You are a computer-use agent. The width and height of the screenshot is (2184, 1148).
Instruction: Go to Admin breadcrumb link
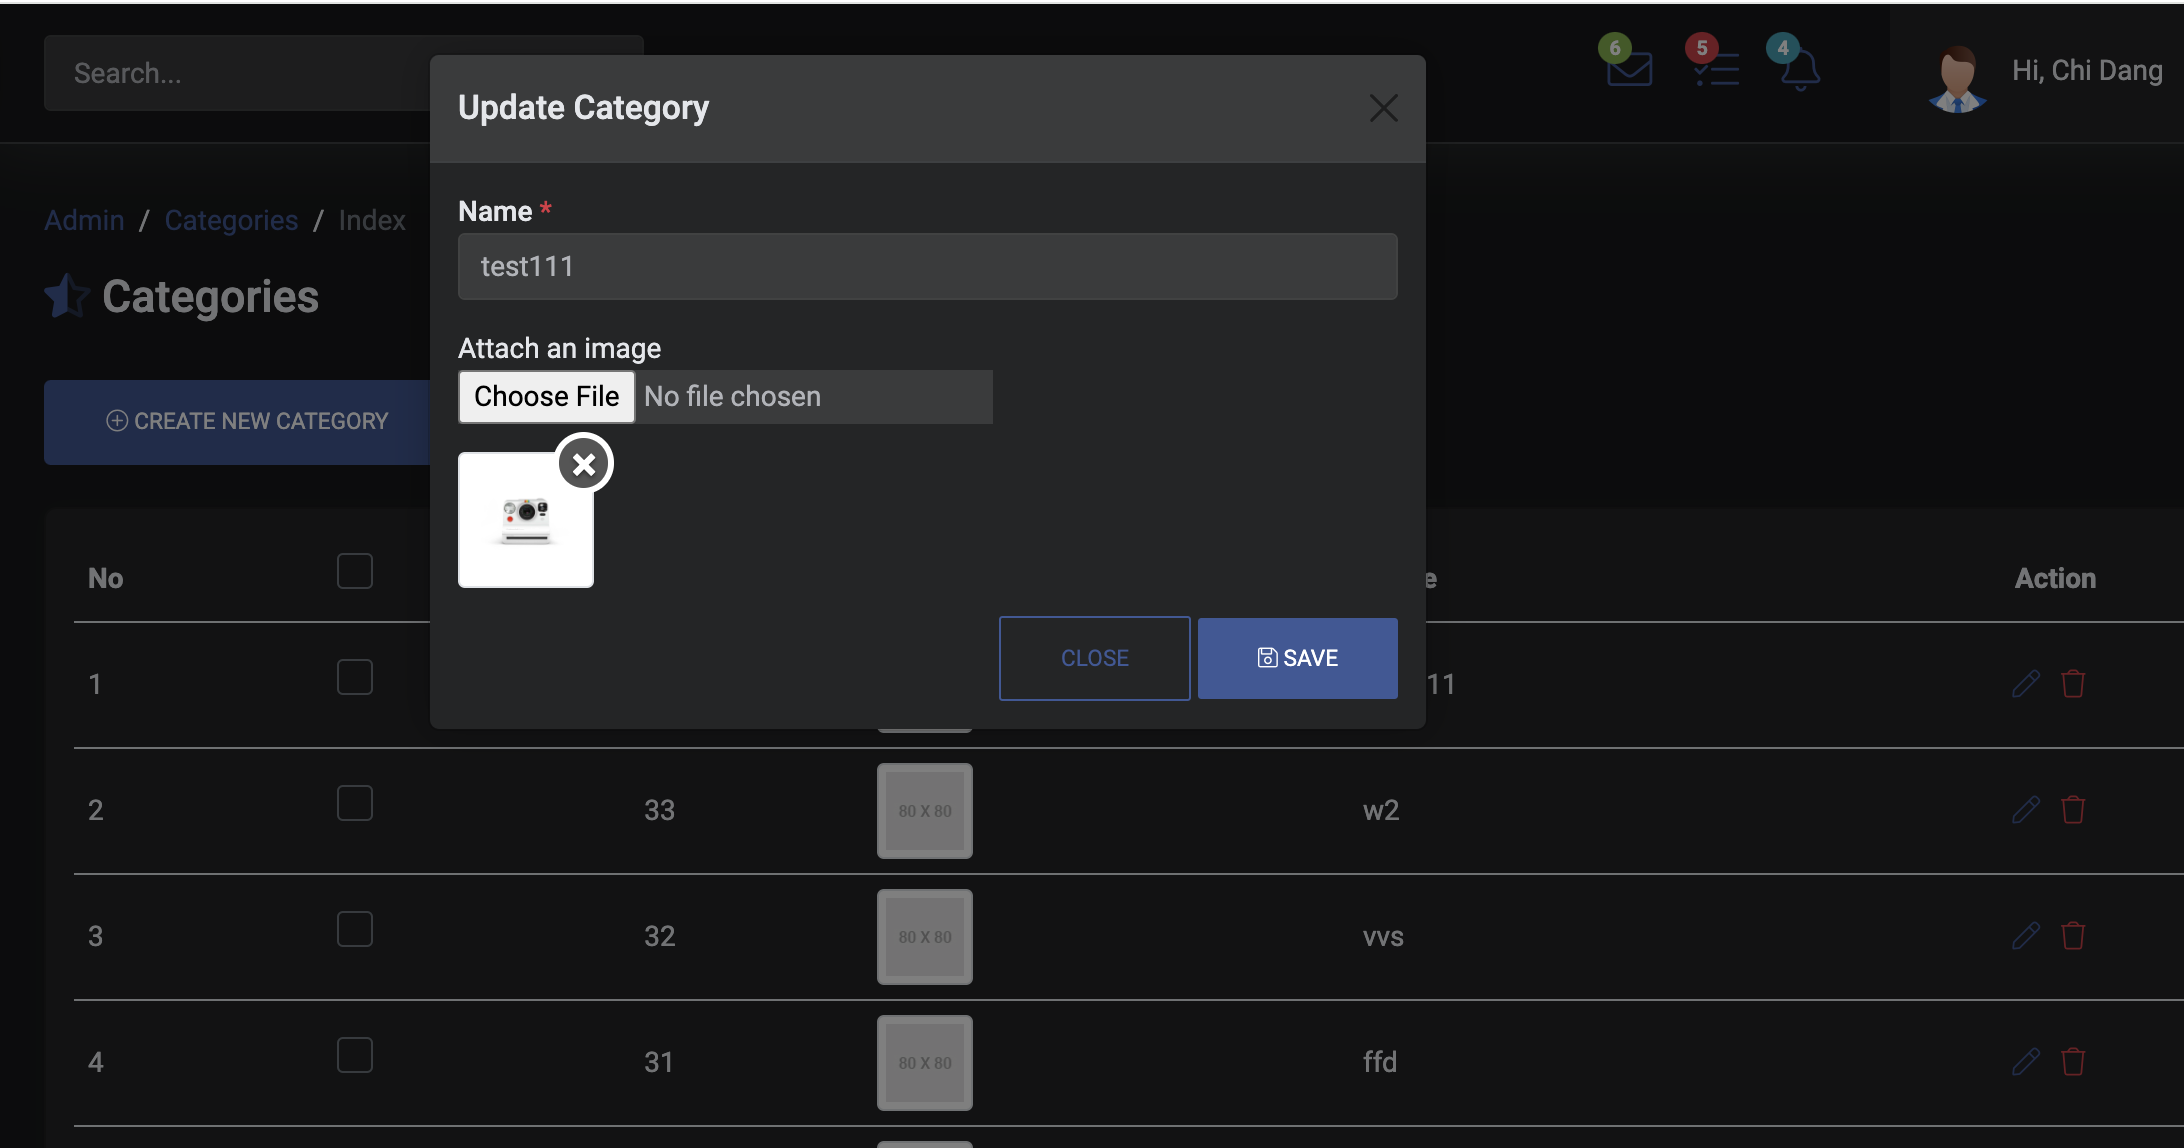click(x=84, y=220)
